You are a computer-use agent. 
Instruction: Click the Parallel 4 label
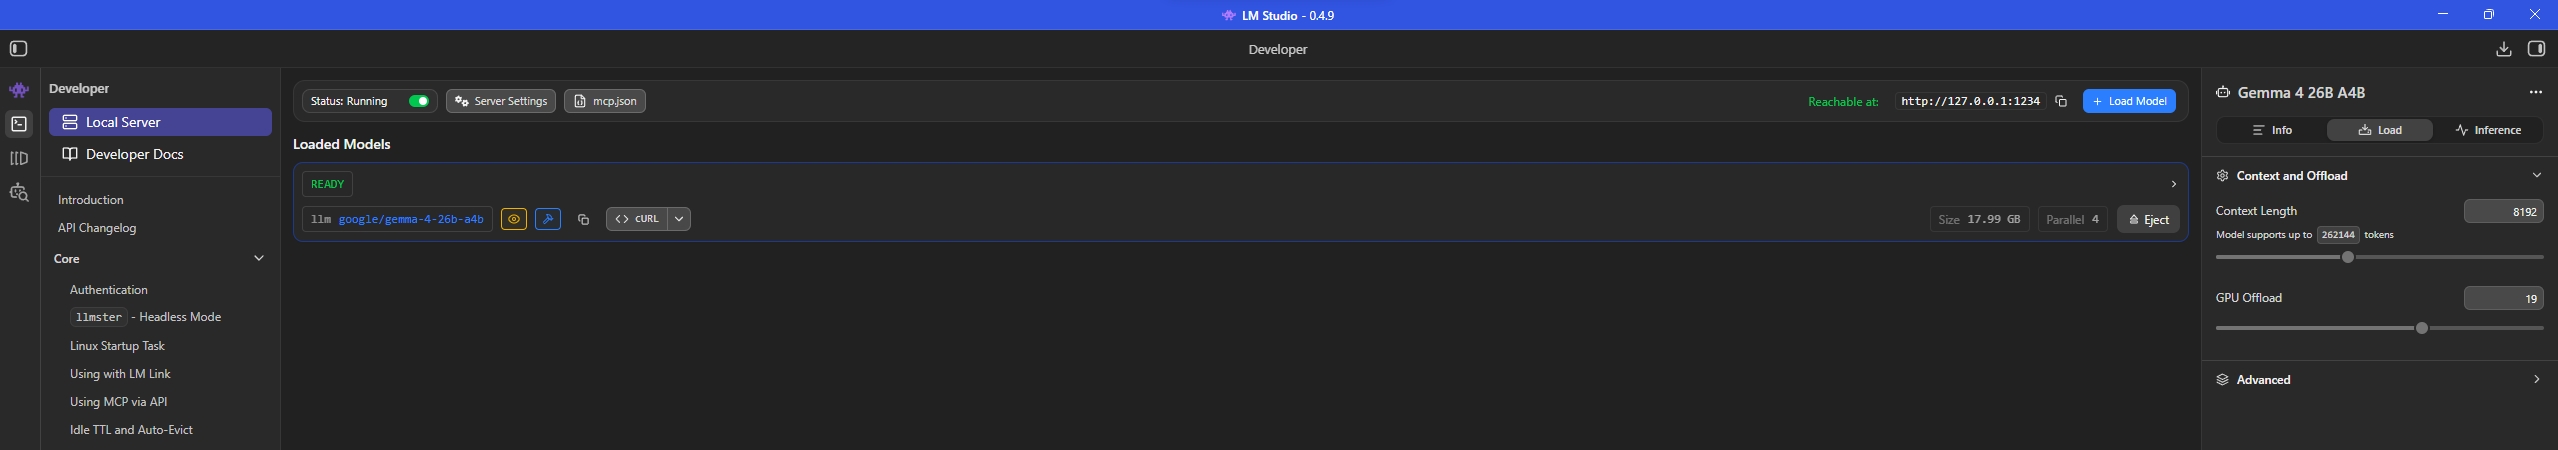2072,219
